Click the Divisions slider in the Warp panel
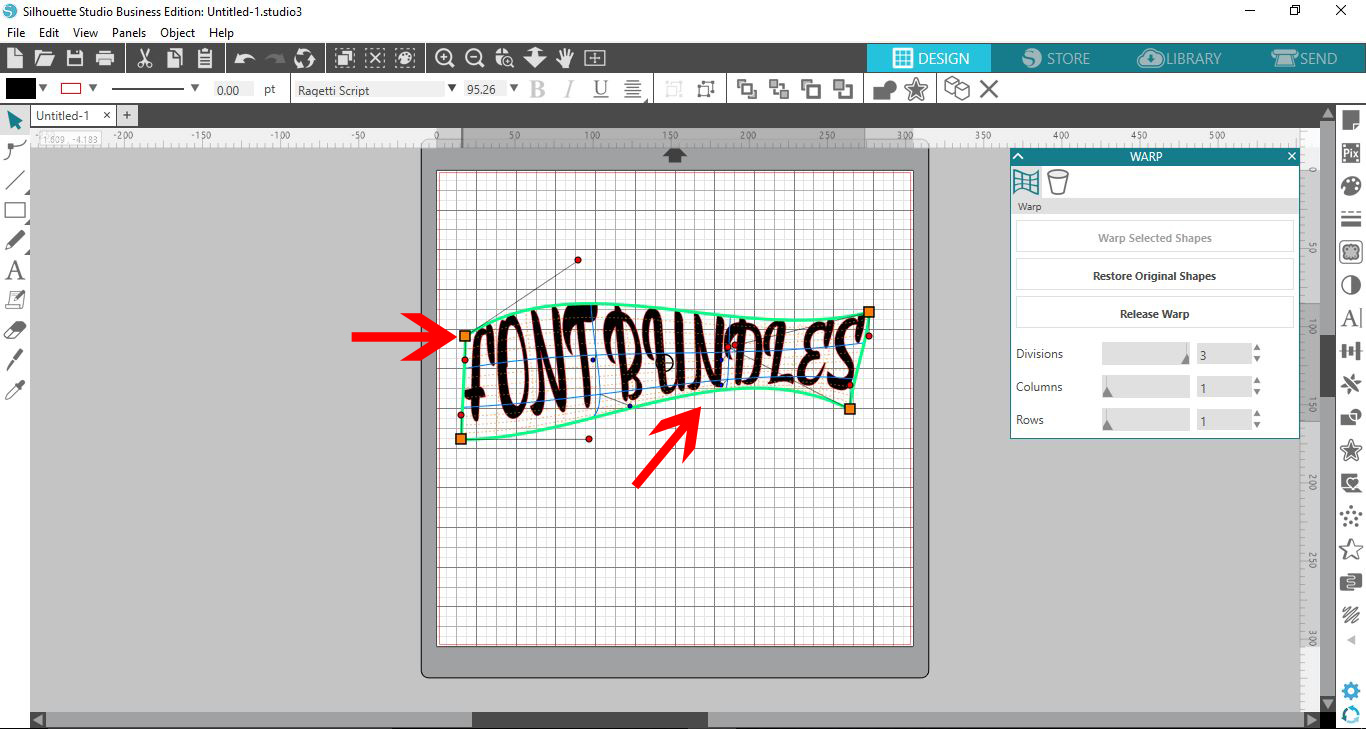The image size is (1366, 729). (x=1144, y=353)
